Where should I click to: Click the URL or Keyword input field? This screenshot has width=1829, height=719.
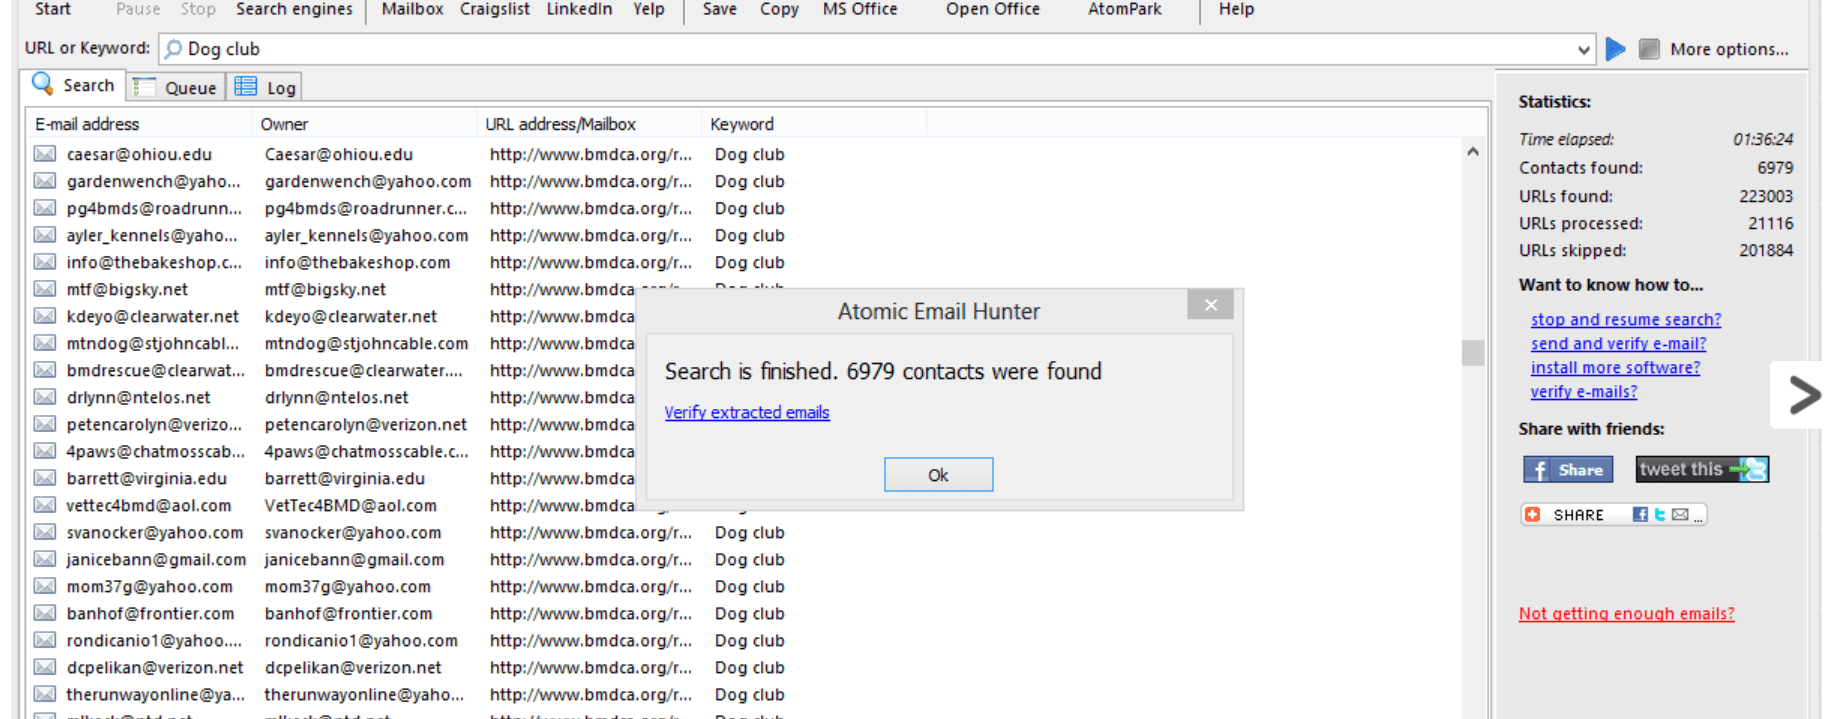(x=875, y=49)
